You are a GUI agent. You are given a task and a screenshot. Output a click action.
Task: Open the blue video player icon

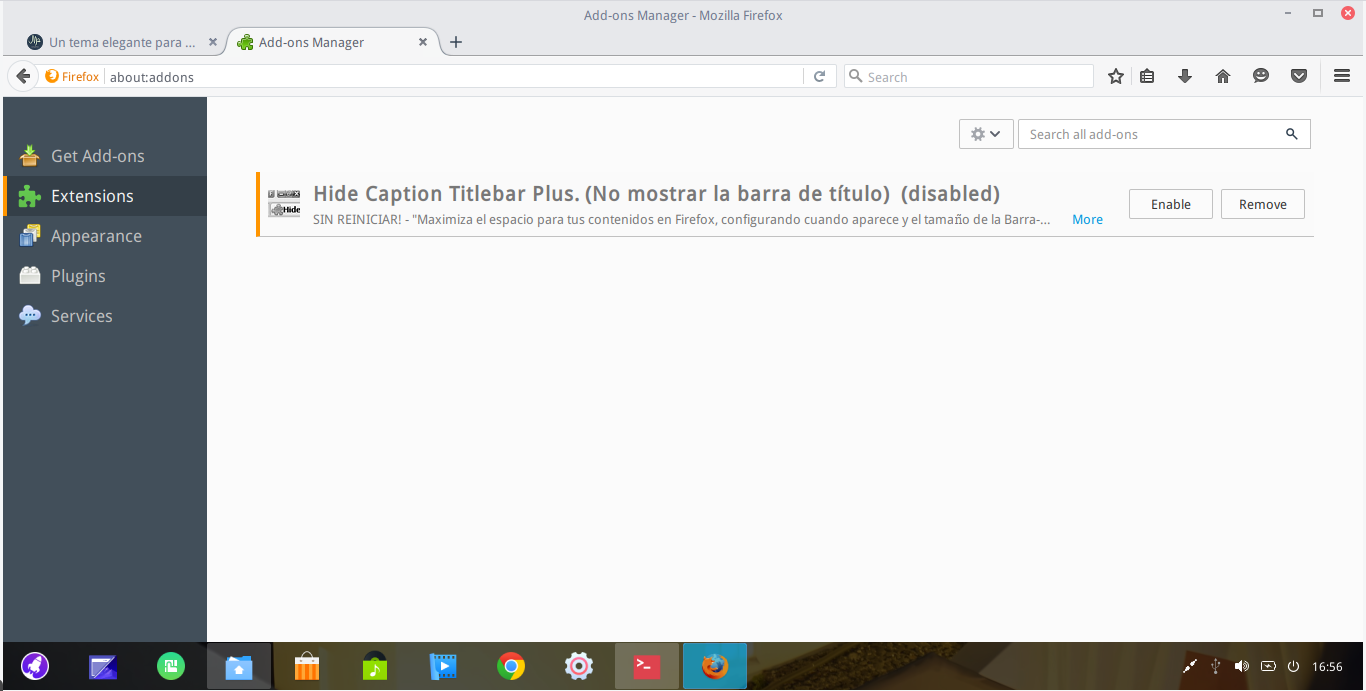(x=443, y=667)
